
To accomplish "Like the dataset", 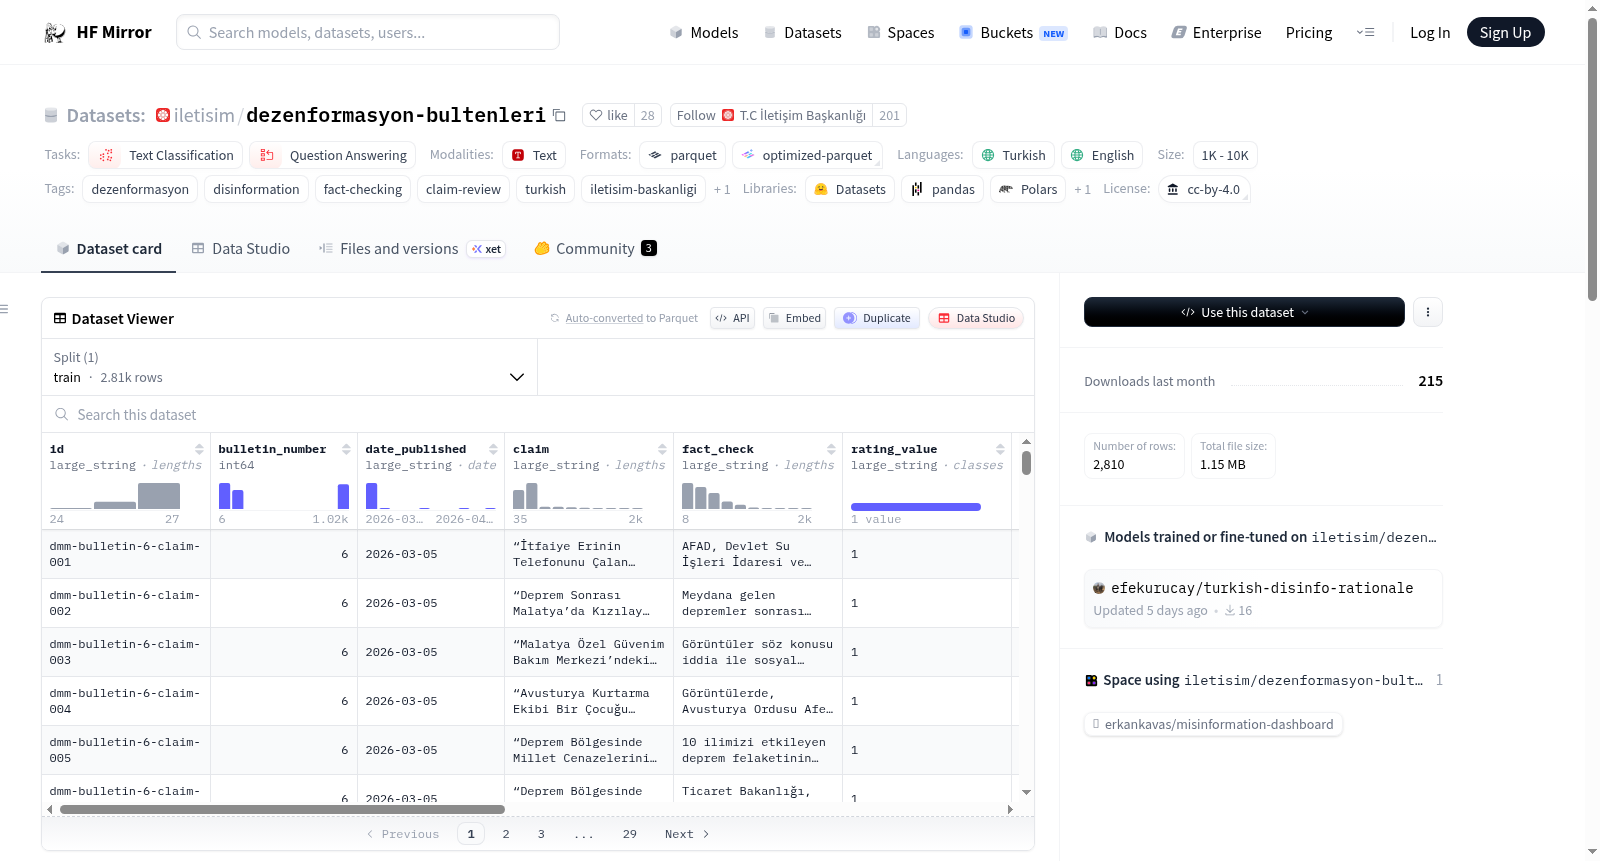I will (608, 115).
